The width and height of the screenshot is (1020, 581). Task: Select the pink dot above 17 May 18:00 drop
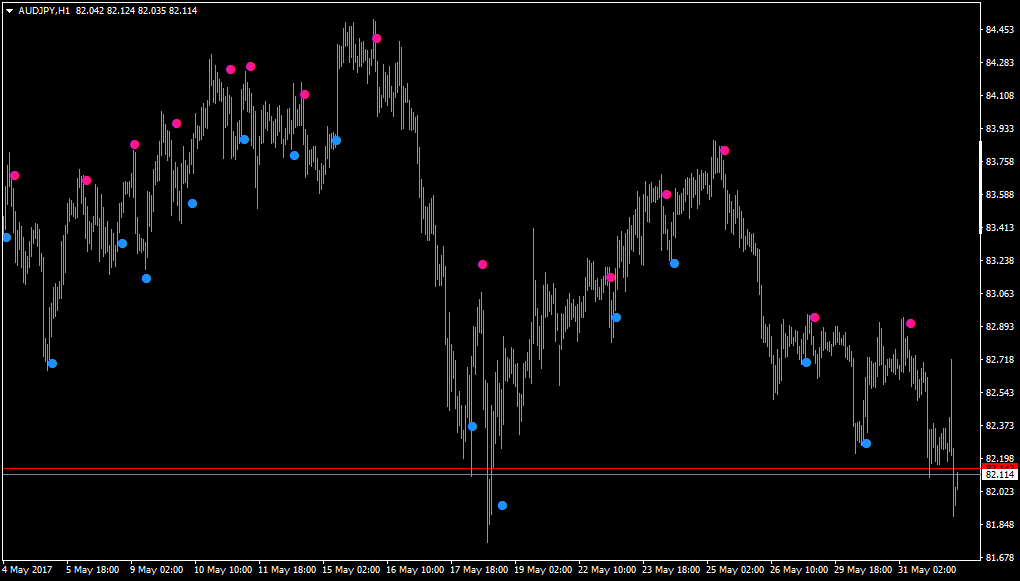tap(482, 264)
